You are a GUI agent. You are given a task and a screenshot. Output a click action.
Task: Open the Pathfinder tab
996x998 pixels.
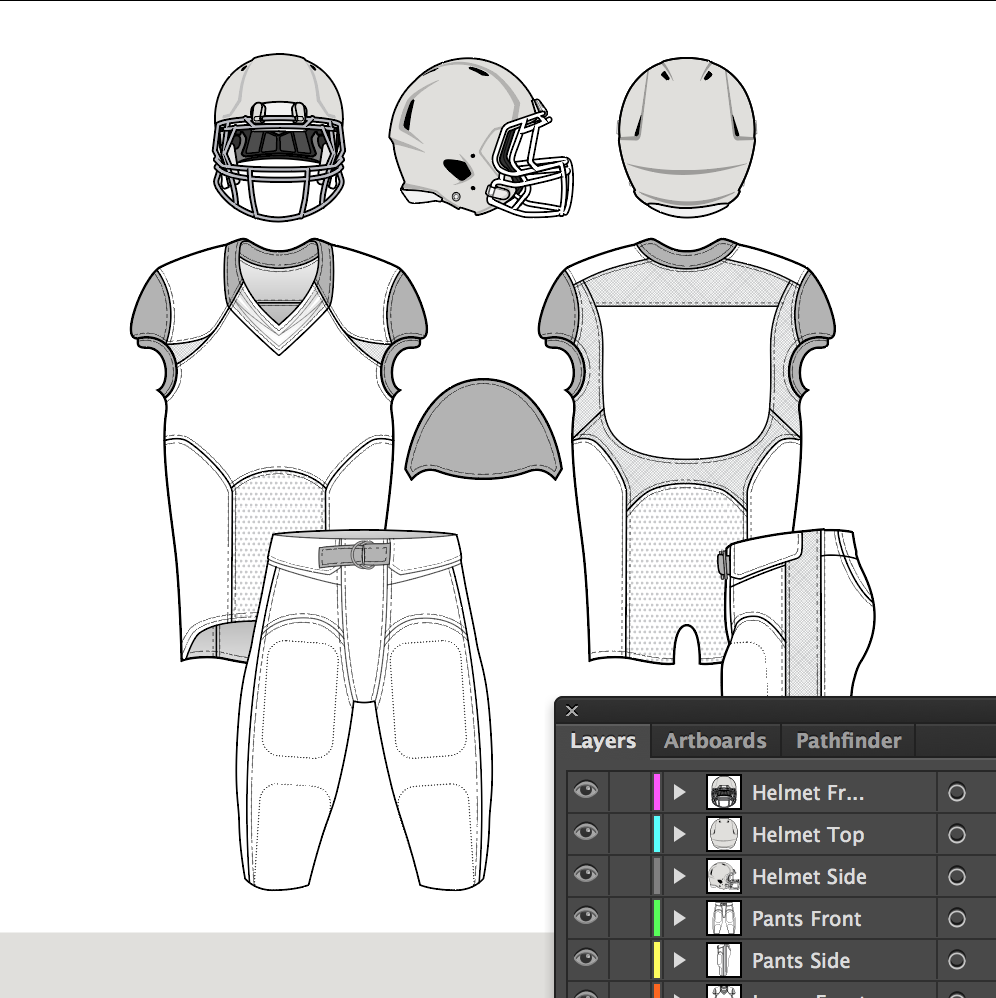848,740
